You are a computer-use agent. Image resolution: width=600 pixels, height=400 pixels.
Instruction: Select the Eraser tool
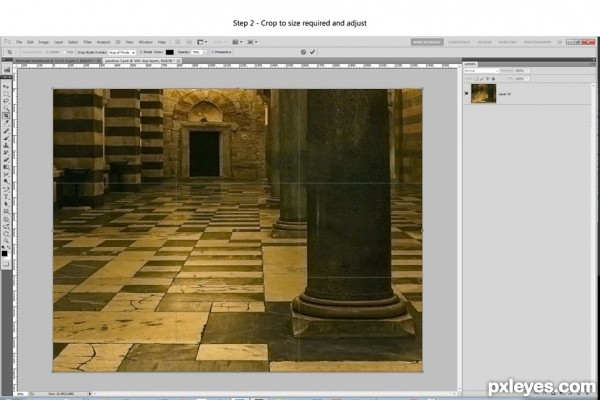click(x=6, y=159)
